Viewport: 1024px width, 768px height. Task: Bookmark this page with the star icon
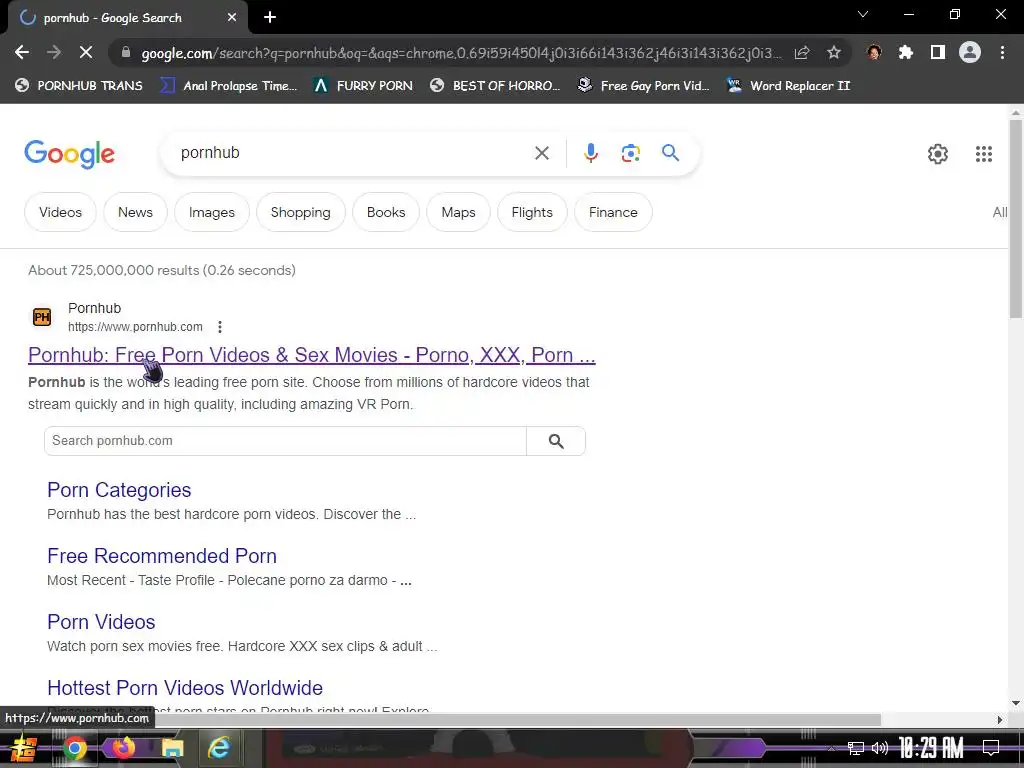[834, 52]
